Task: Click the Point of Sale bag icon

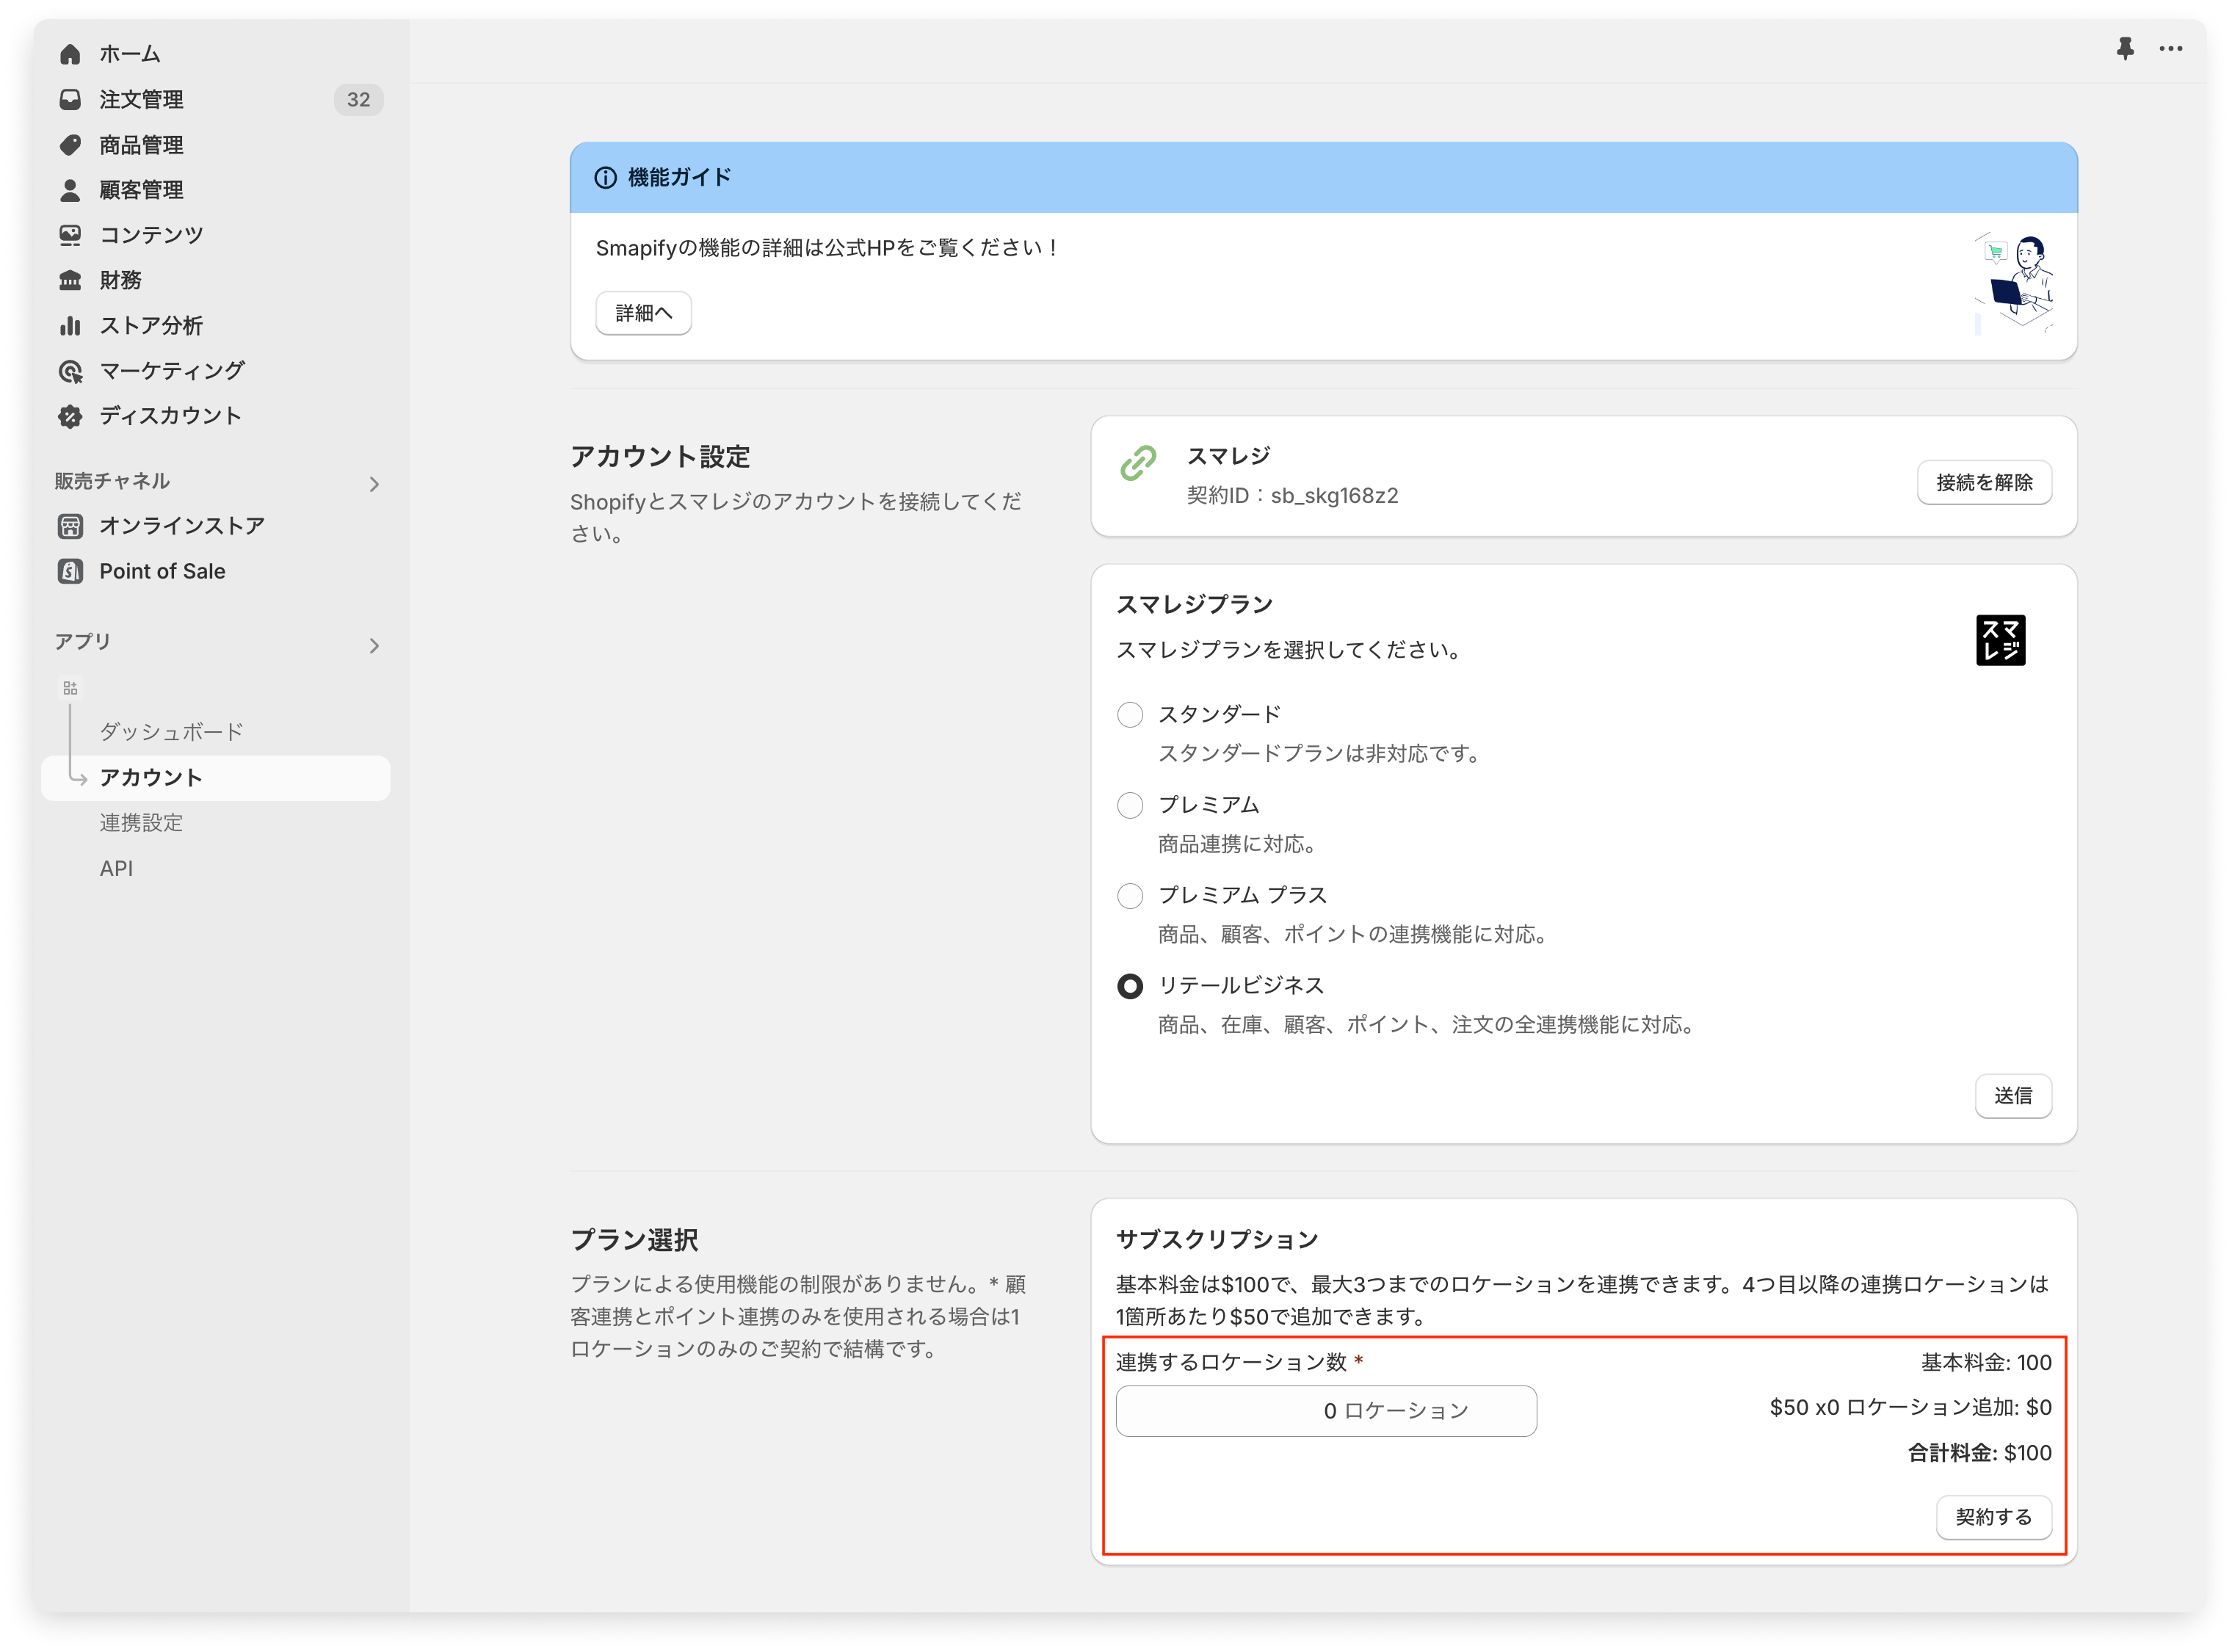Action: (70, 571)
